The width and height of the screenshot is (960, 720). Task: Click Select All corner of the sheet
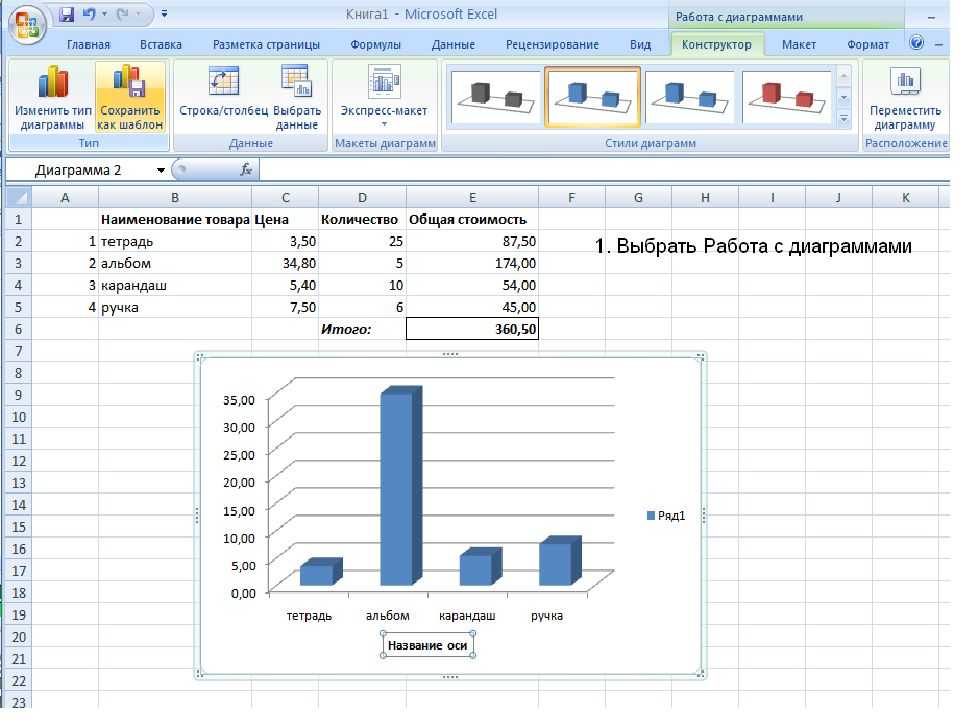pos(18,197)
